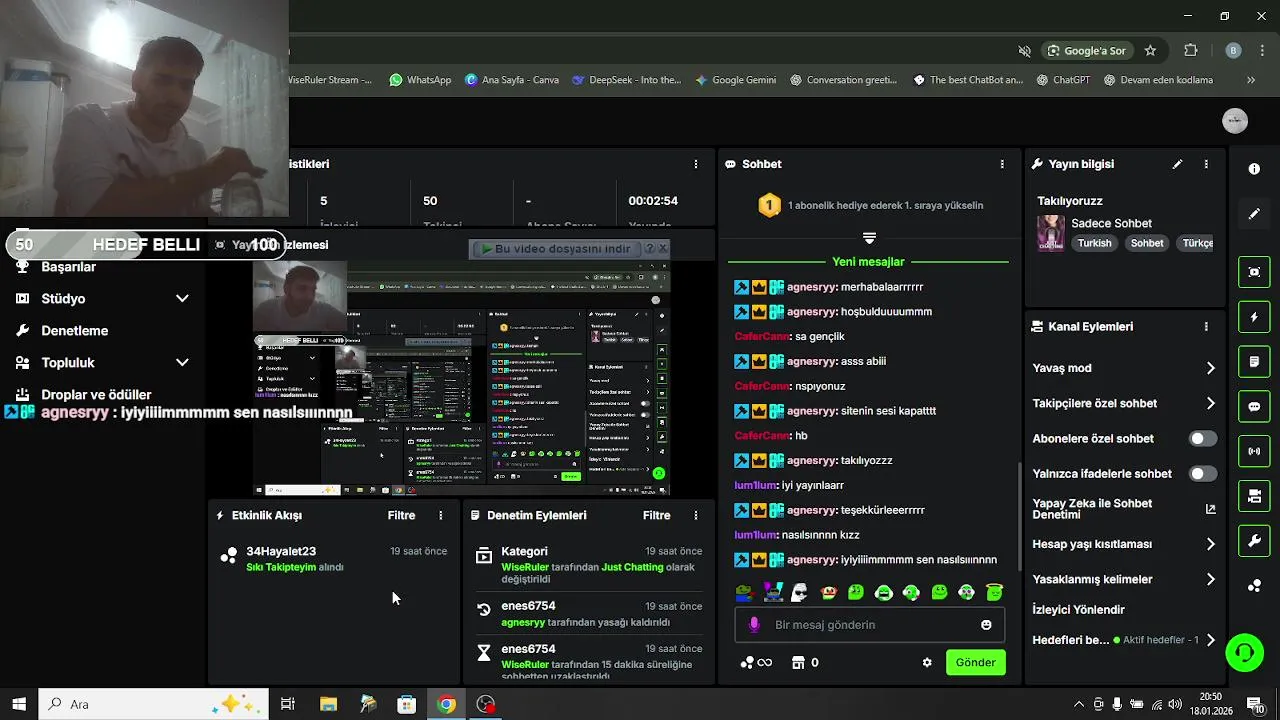Open Kanal Eylemleri three-dot menu
The image size is (1280, 720).
pos(1206,327)
